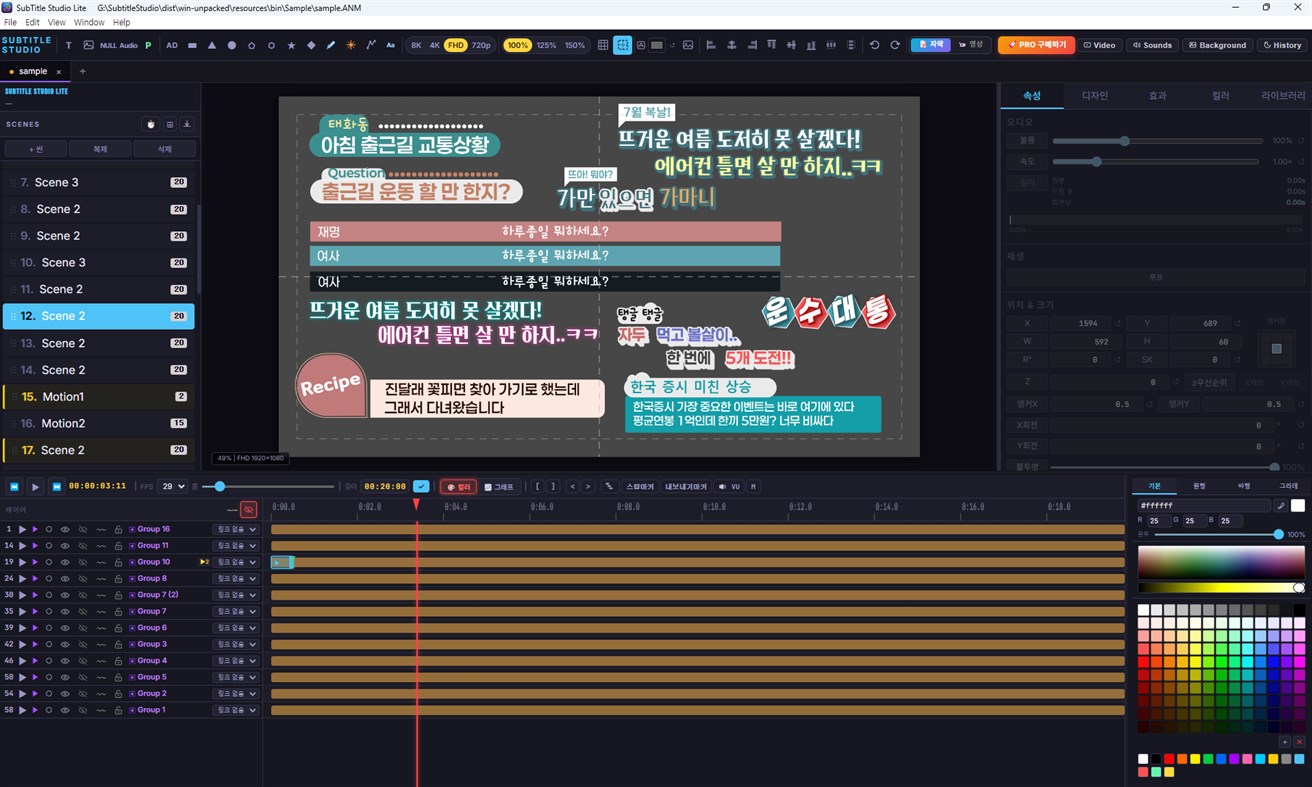Switch to the 효과 tab
1312x787 pixels.
1157,96
